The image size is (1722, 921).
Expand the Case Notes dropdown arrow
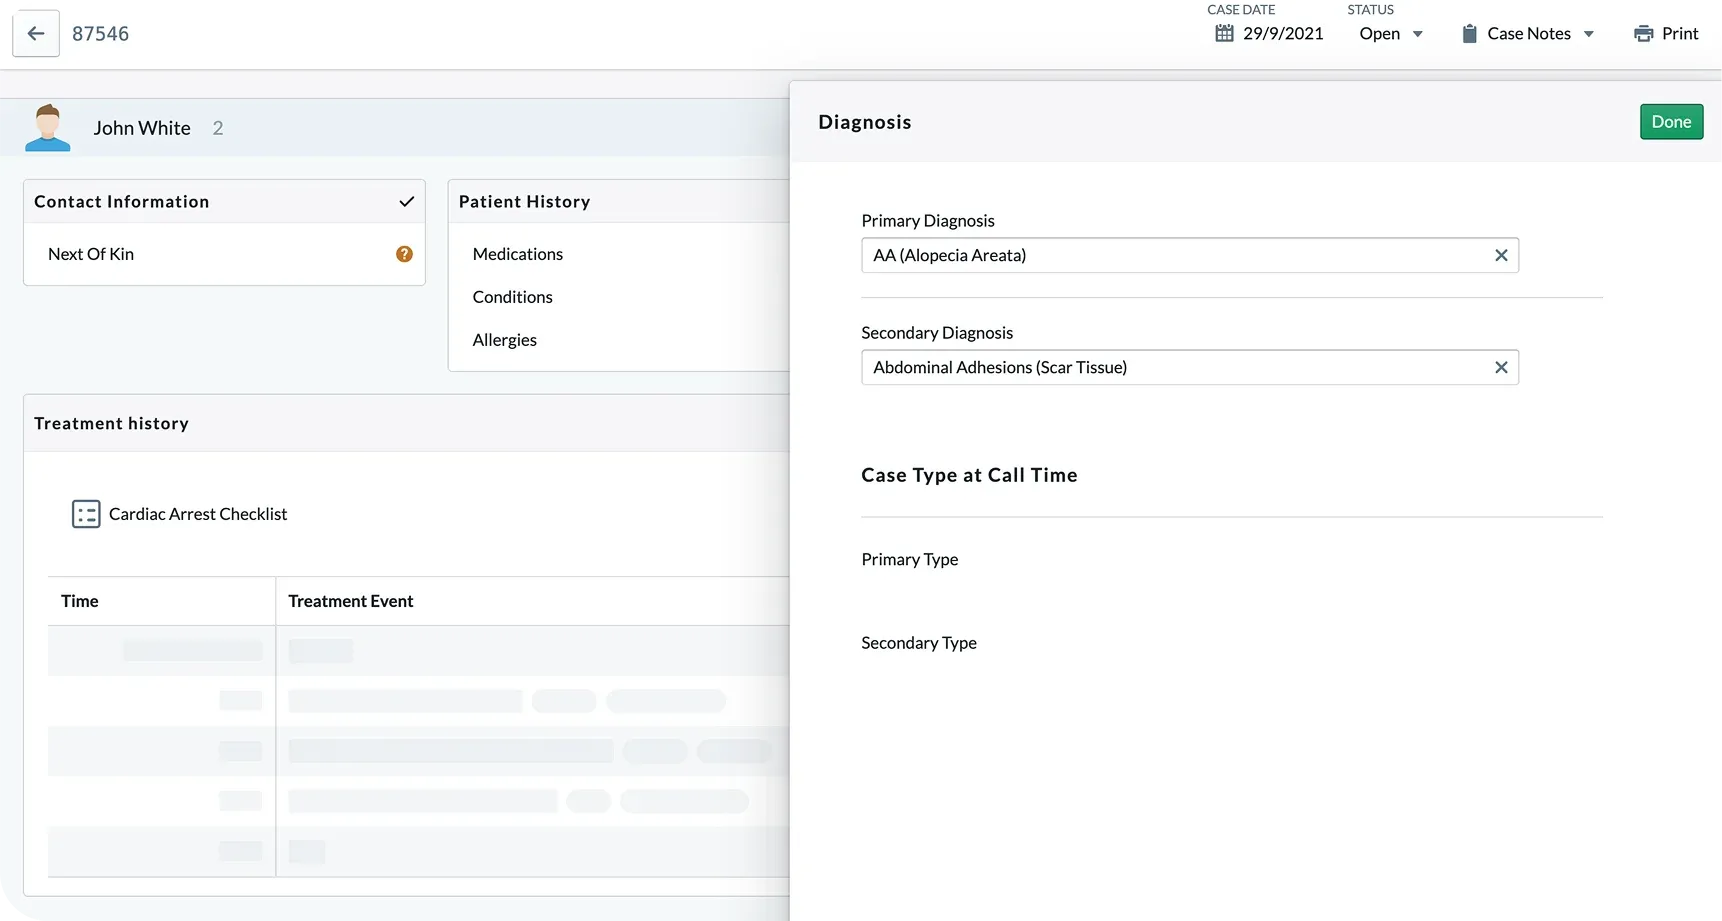coord(1588,34)
